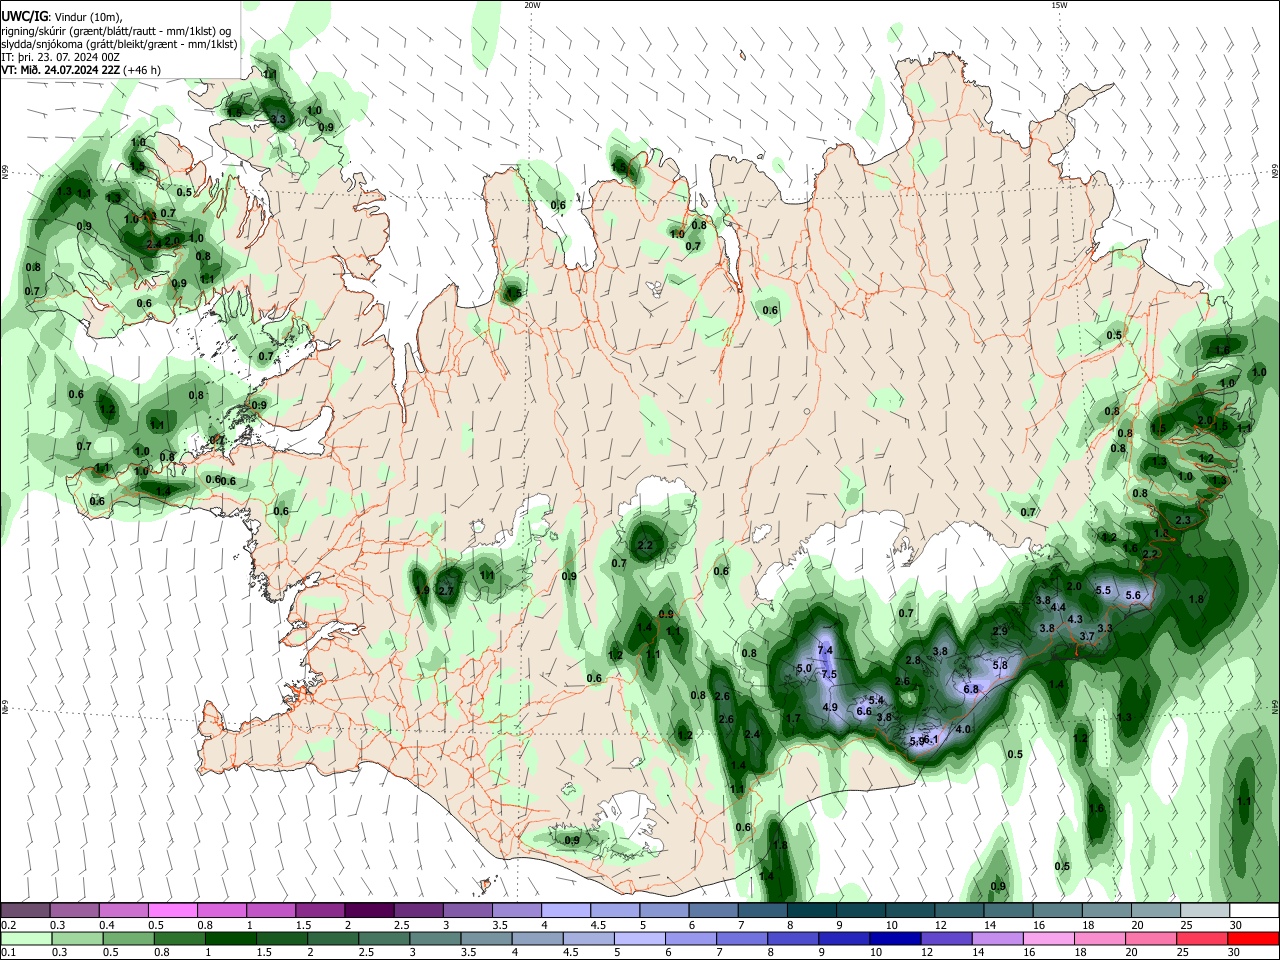Click the dark plum 0.2 snow legend swatch
Screen dimensions: 1280x960
point(25,911)
